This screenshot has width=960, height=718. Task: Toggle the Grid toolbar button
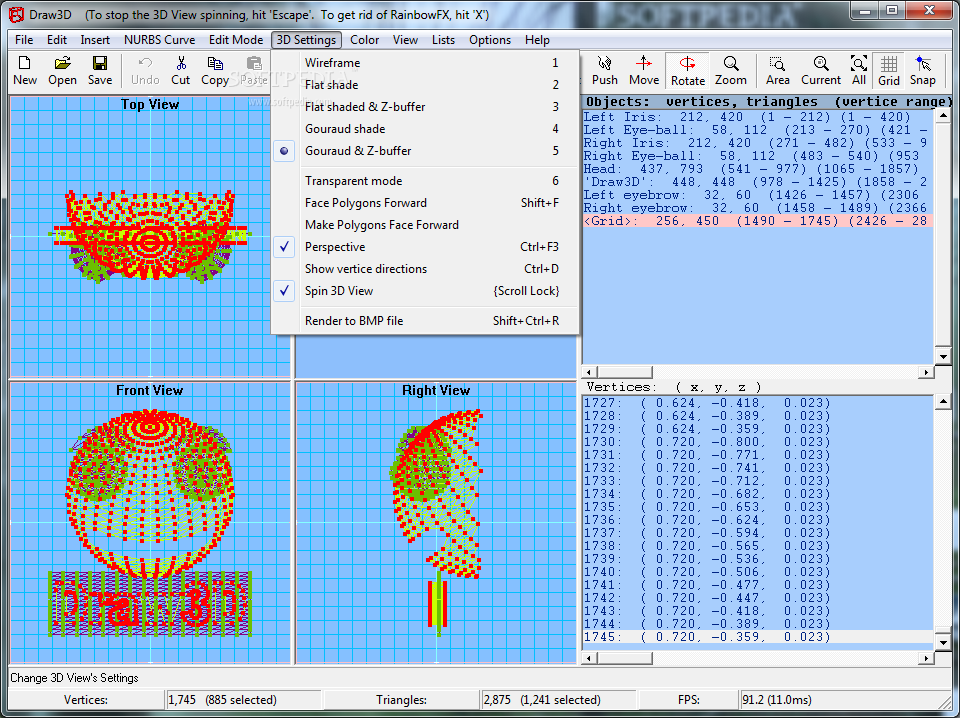(x=889, y=70)
